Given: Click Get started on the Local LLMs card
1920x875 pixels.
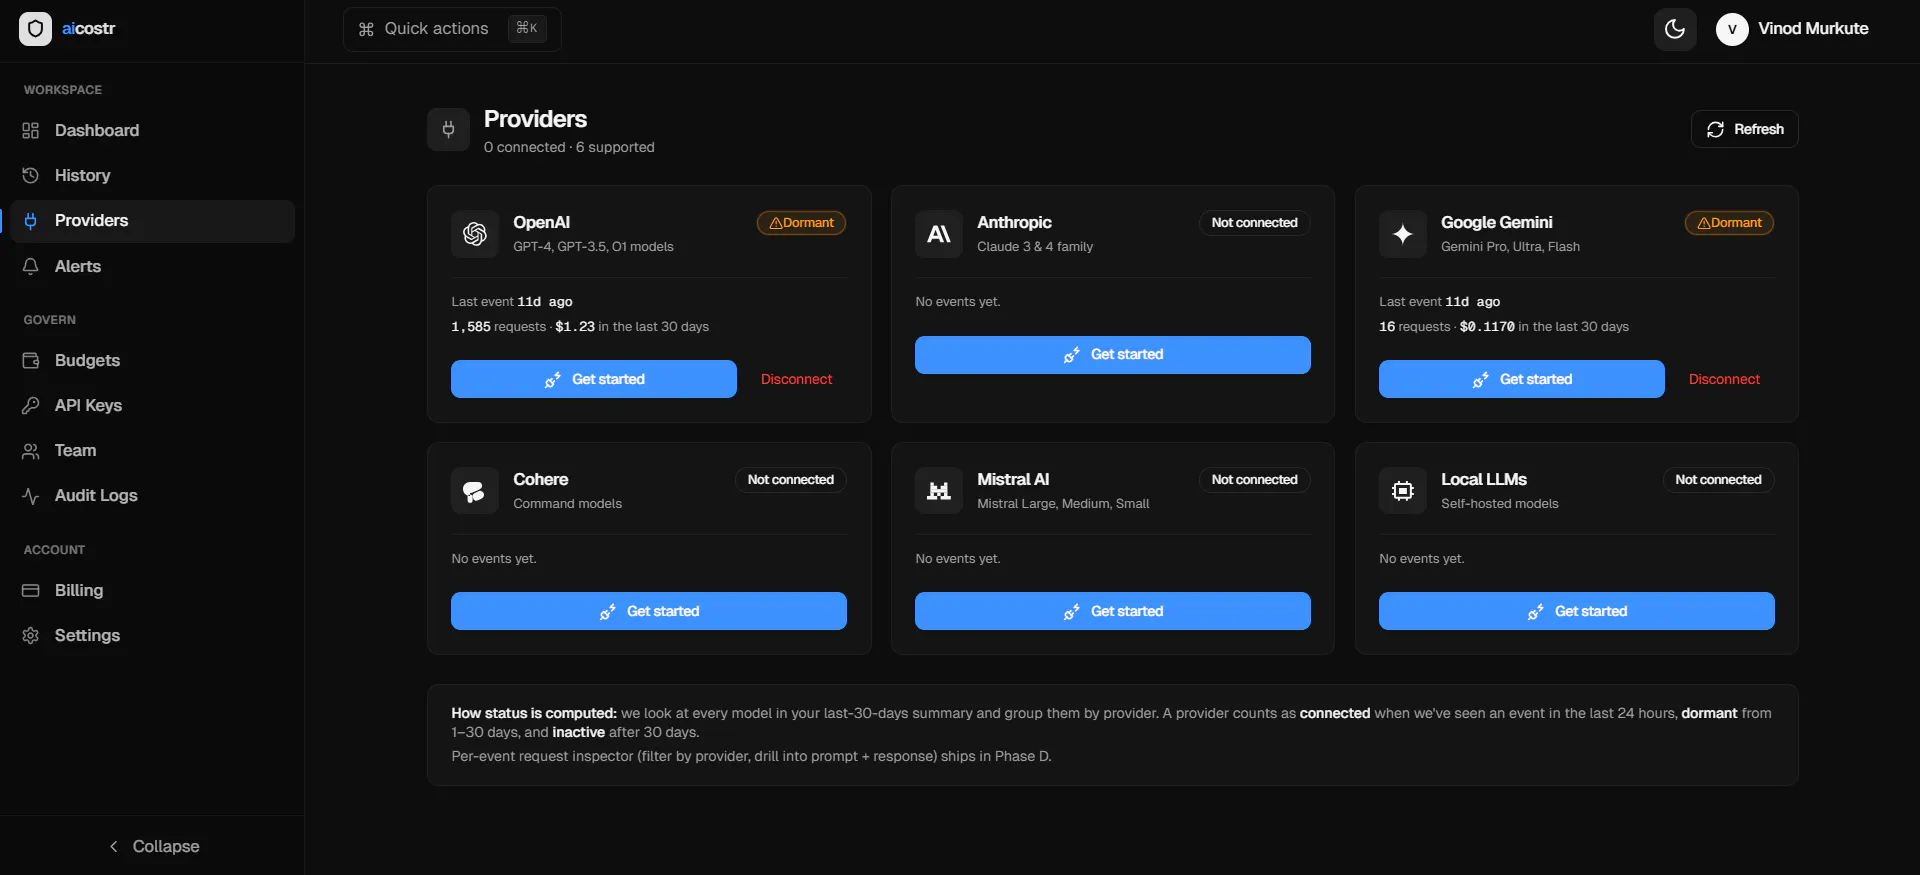Looking at the screenshot, I should (x=1577, y=611).
